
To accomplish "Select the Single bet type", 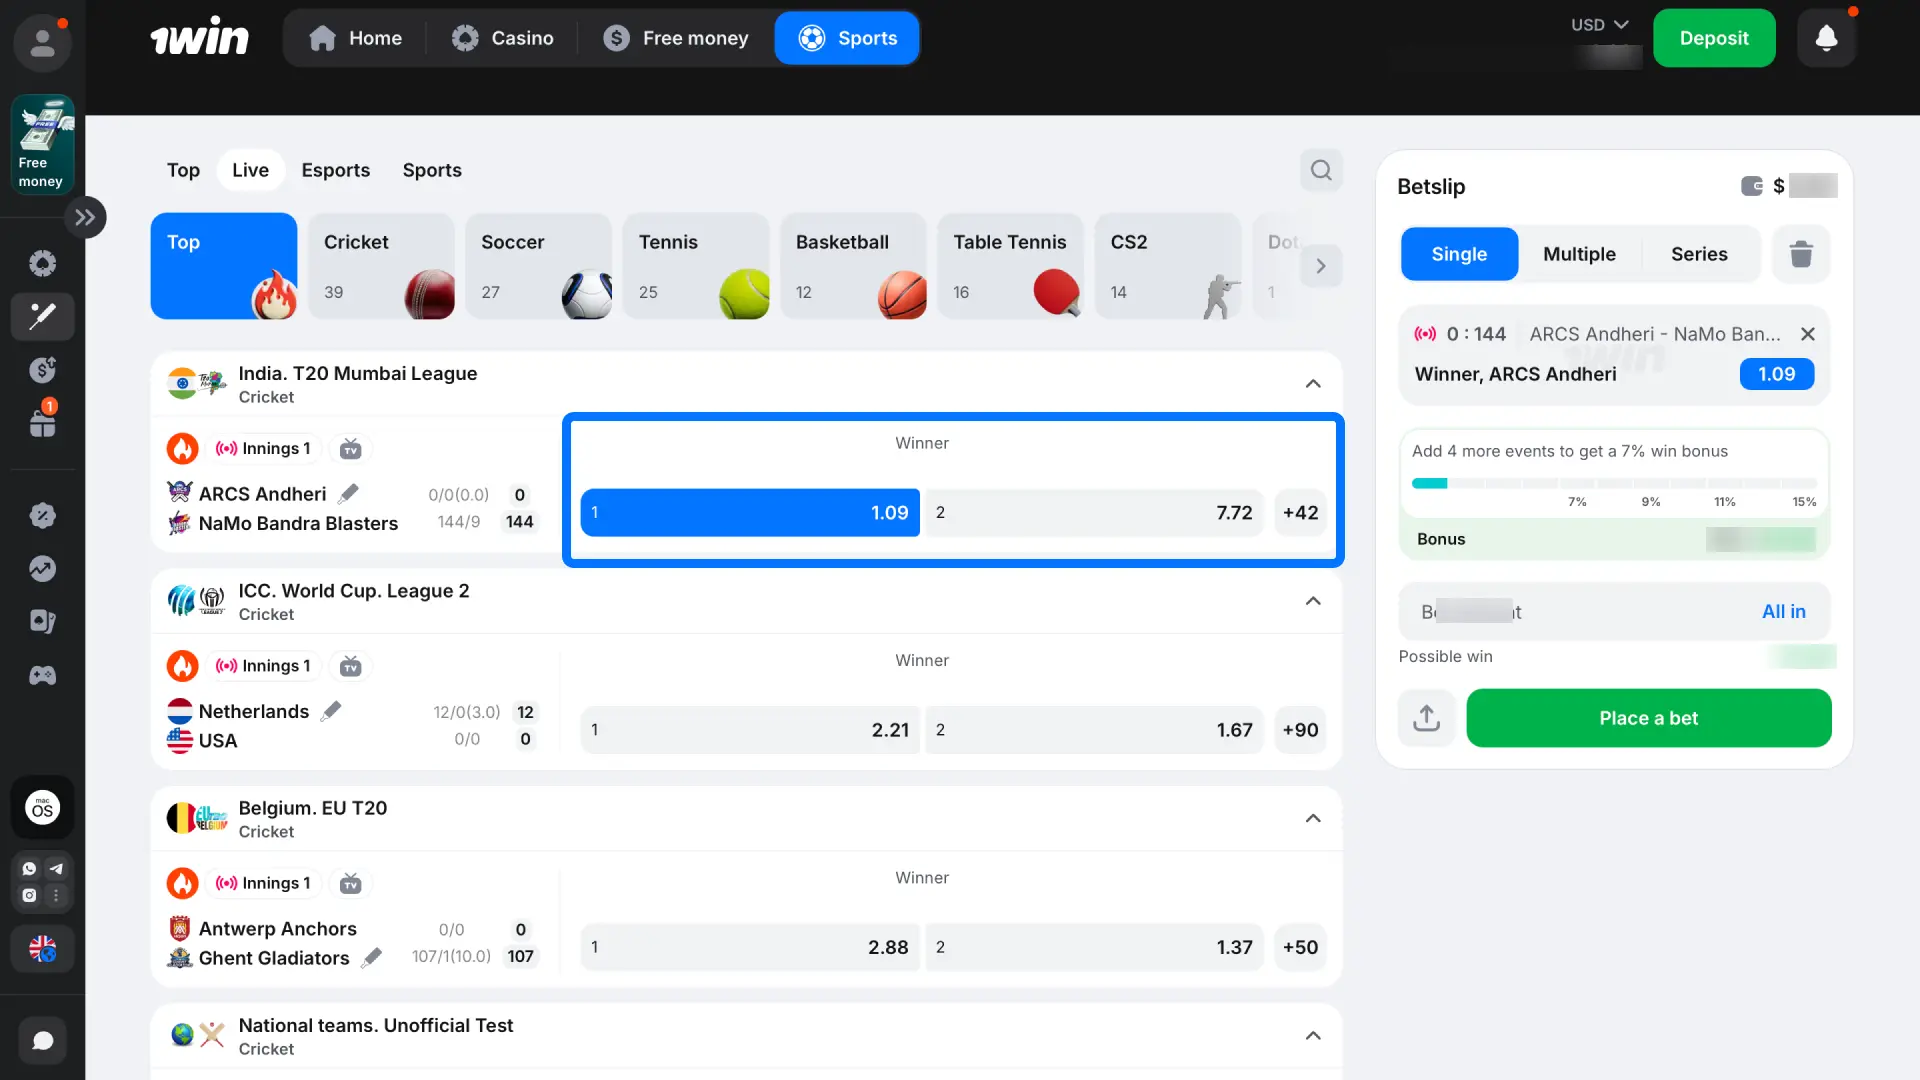I will pyautogui.click(x=1459, y=254).
